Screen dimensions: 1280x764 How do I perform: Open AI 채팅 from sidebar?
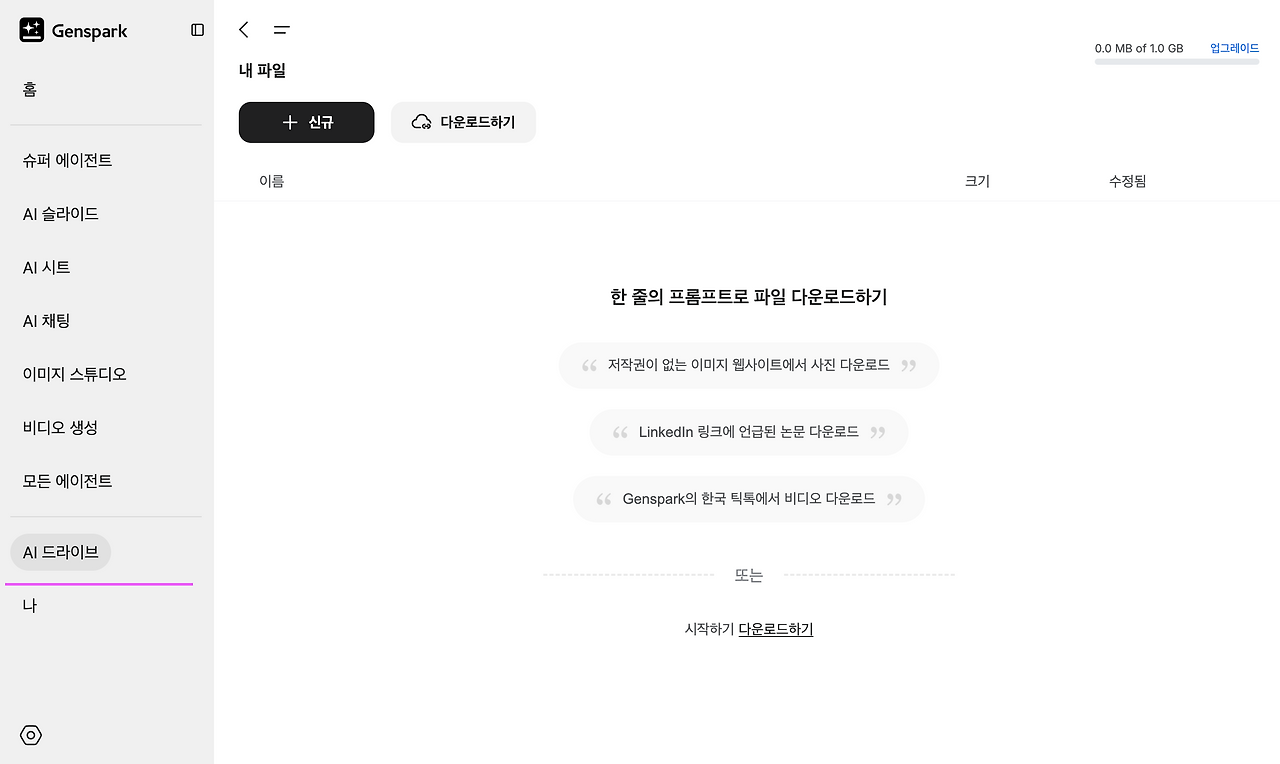click(x=48, y=320)
